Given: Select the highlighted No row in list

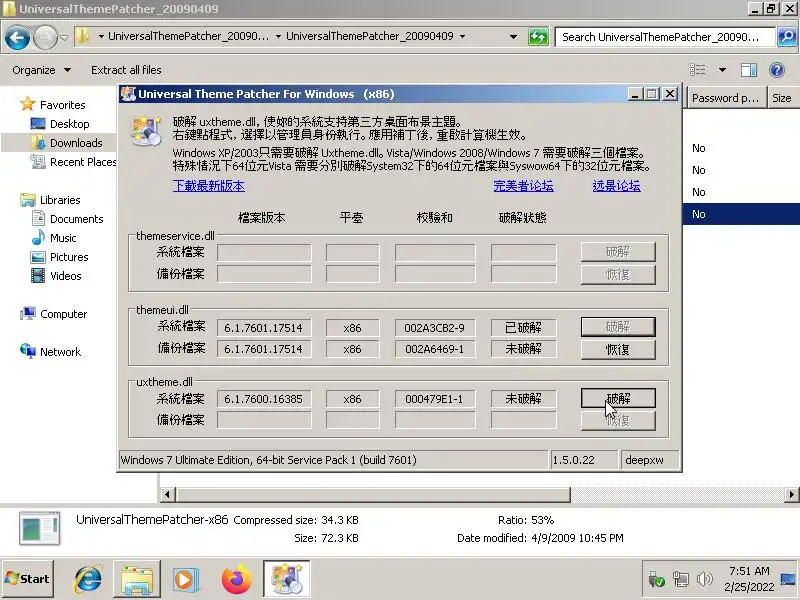Looking at the screenshot, I should (x=741, y=214).
